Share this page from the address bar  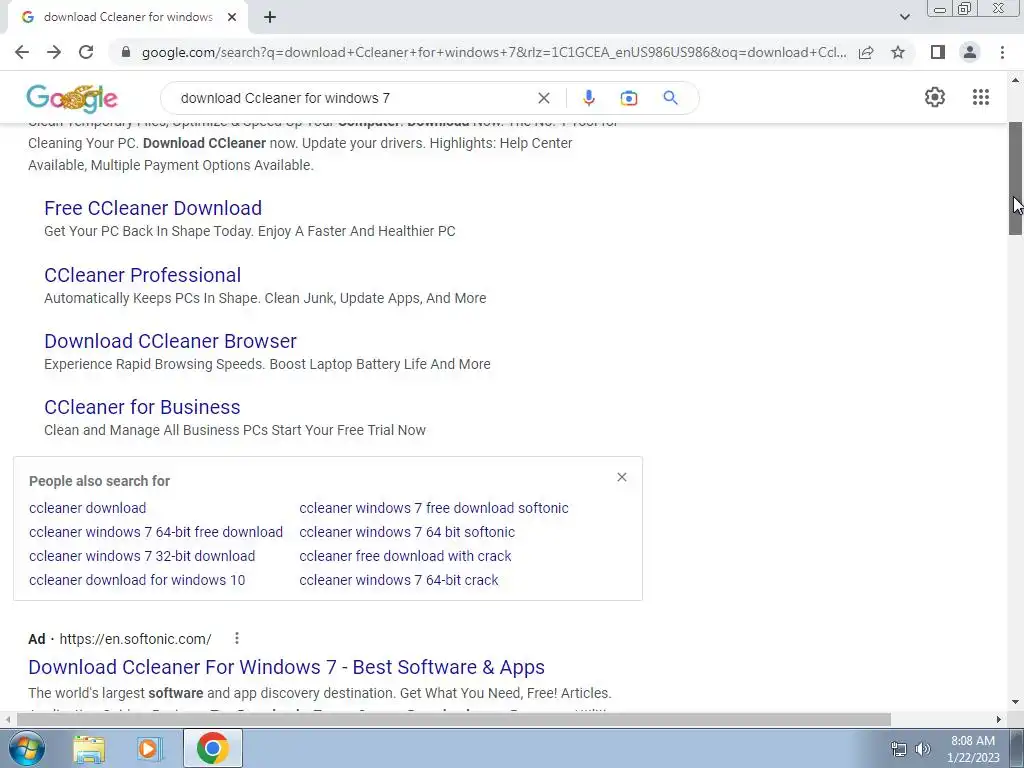(866, 52)
